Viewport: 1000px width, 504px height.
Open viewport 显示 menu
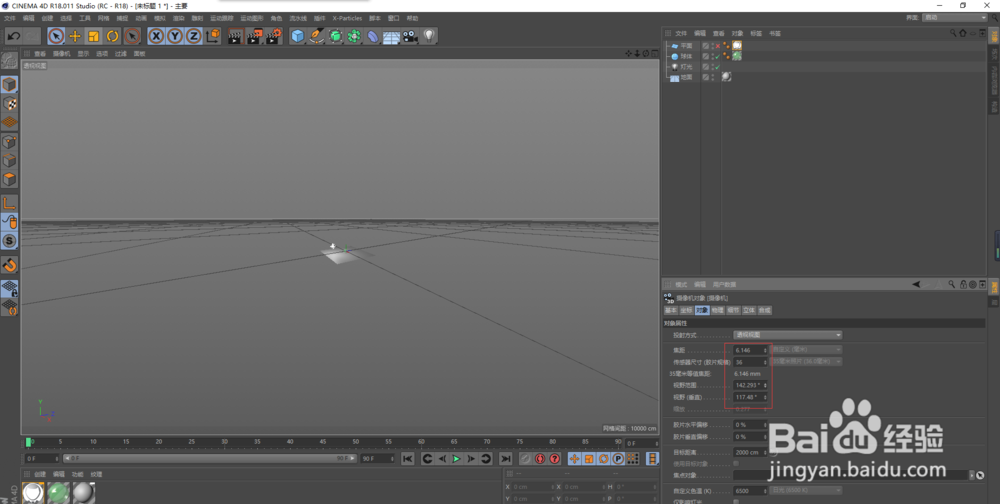pyautogui.click(x=84, y=54)
